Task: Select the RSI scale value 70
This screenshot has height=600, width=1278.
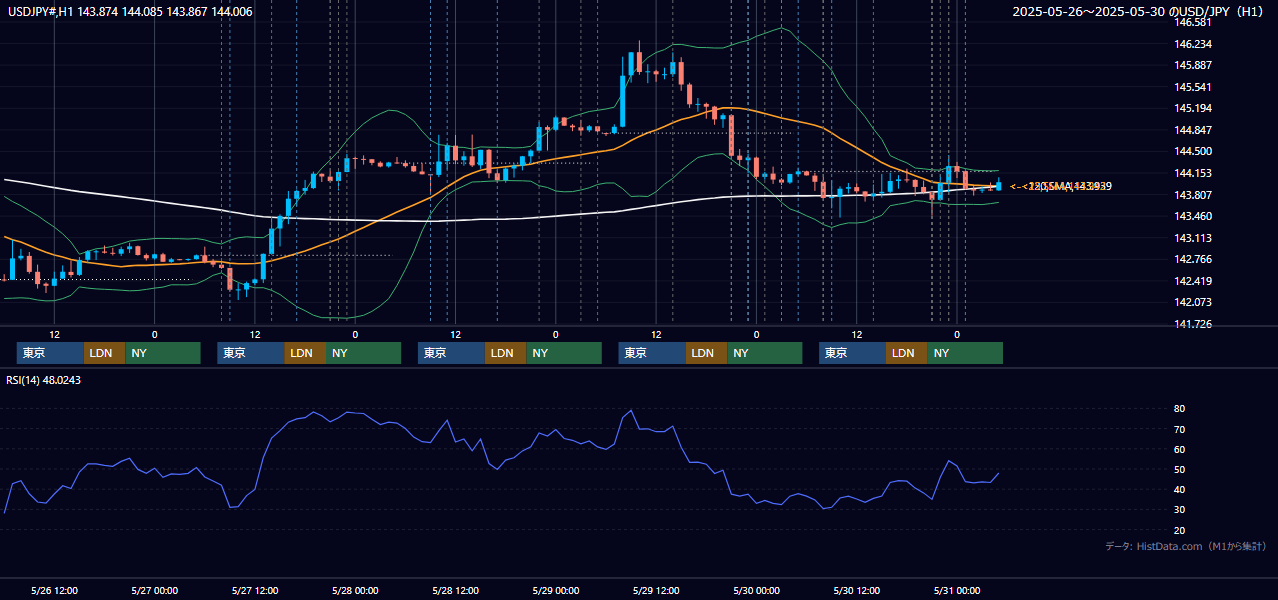Action: [x=1180, y=429]
